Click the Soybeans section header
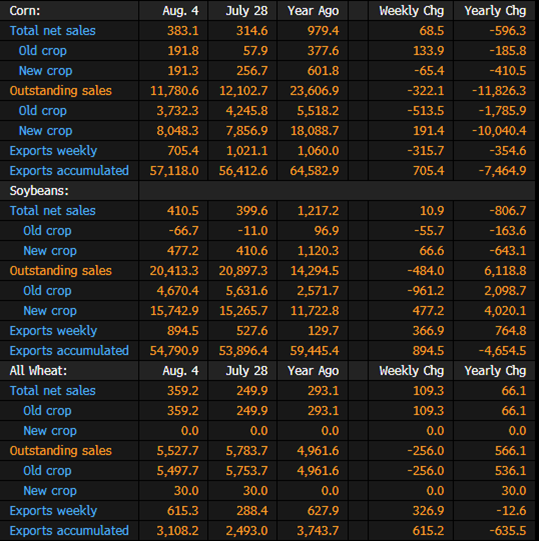 [39, 191]
